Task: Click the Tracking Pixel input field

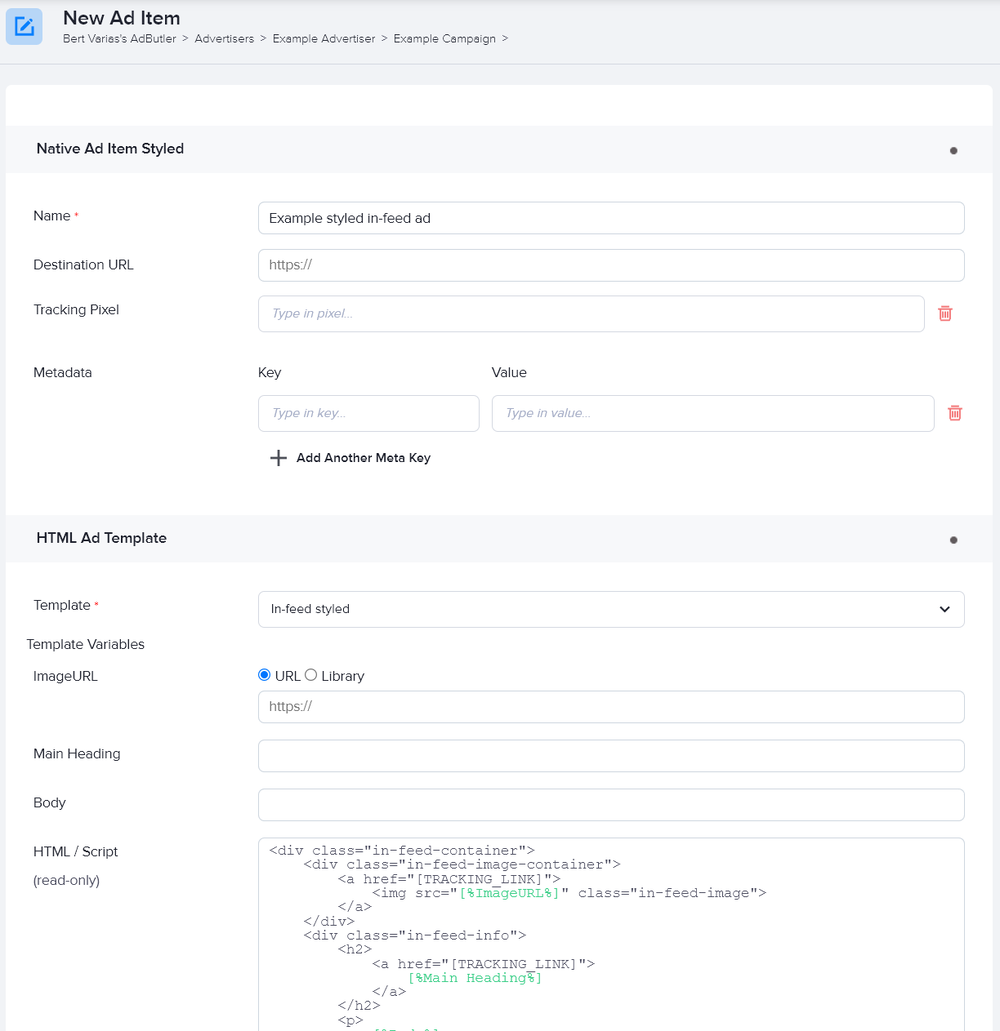Action: click(x=591, y=314)
